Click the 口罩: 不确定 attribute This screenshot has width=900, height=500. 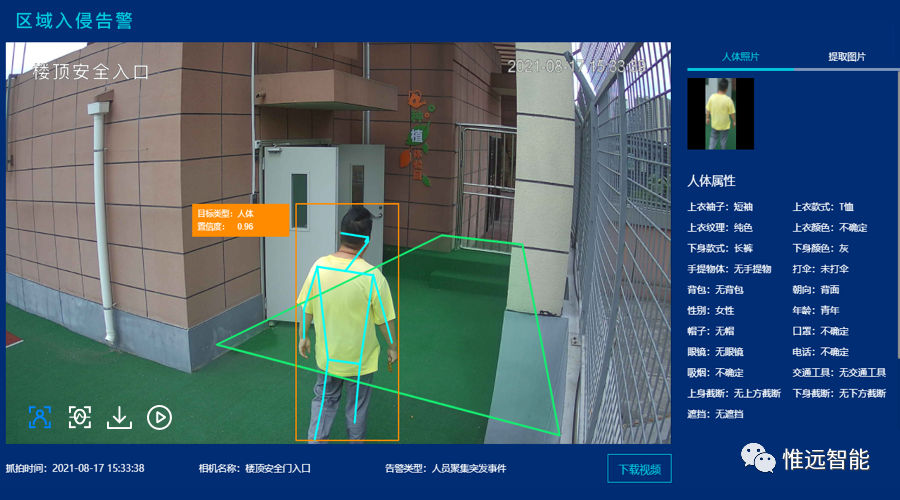[821, 331]
